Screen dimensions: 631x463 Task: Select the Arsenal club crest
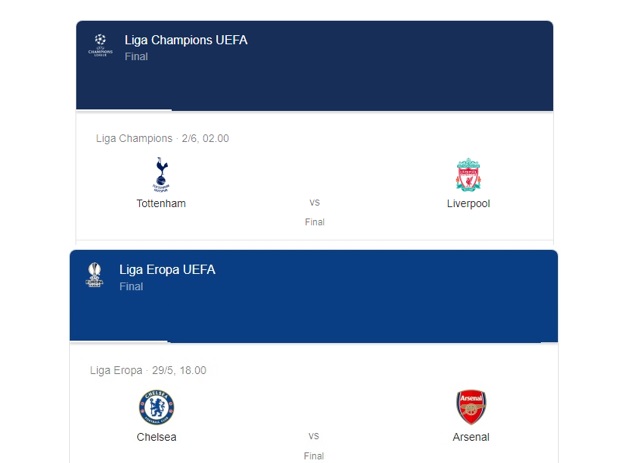470,407
